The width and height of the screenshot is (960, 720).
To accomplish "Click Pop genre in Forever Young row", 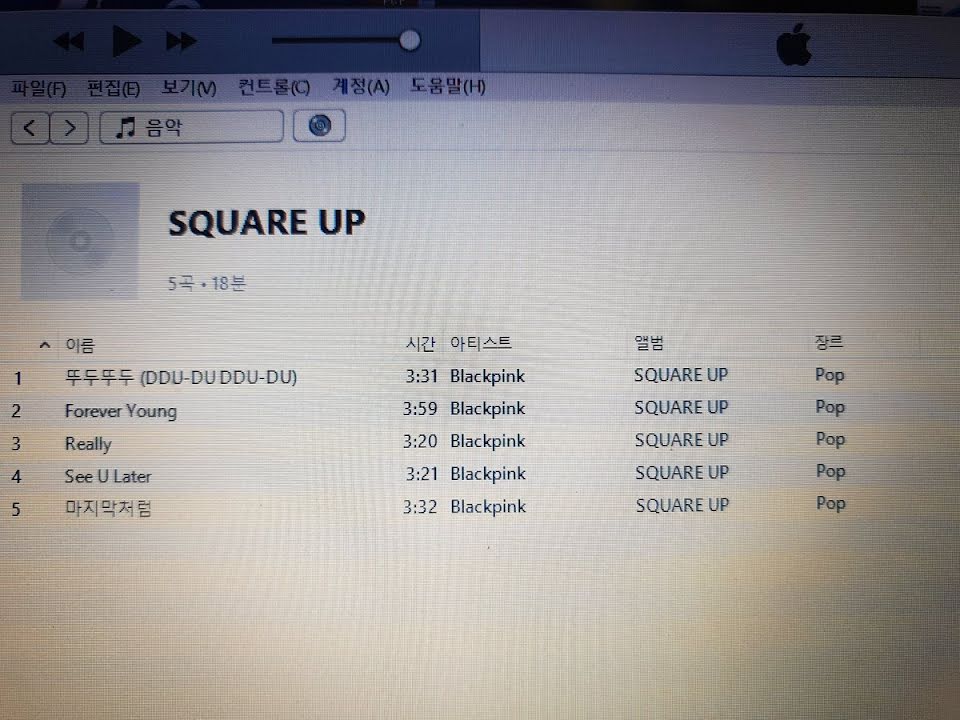I will pos(830,407).
